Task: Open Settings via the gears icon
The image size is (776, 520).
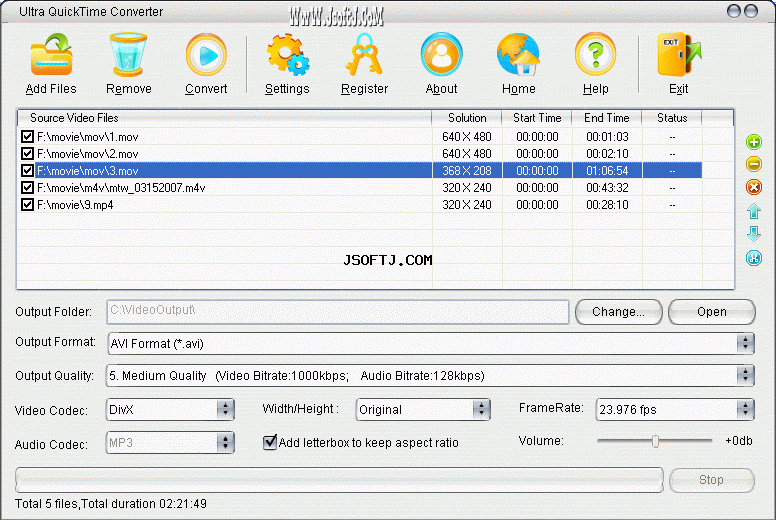Action: coord(287,54)
